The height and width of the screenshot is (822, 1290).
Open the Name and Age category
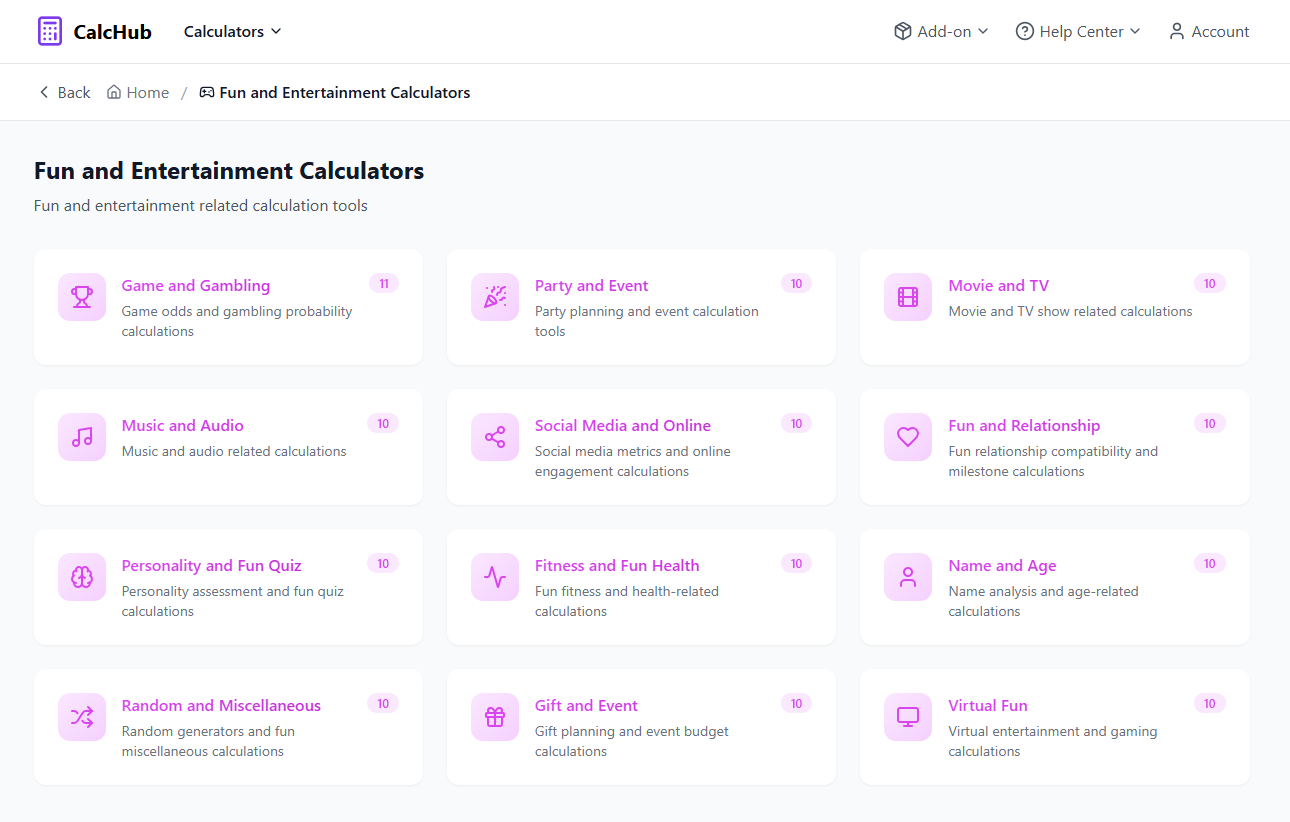coord(1002,565)
